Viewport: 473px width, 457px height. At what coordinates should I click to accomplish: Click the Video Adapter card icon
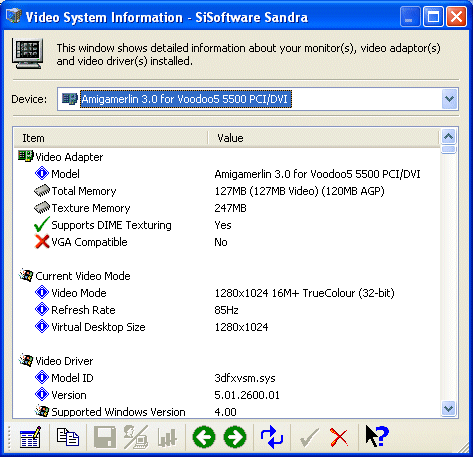point(26,156)
